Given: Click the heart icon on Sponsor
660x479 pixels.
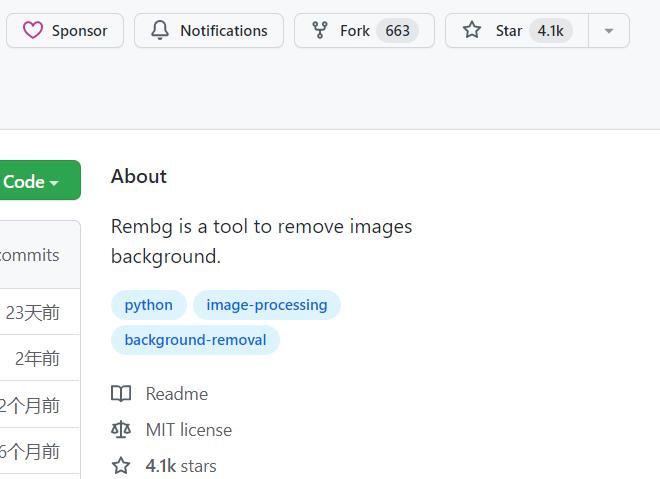Looking at the screenshot, I should pyautogui.click(x=33, y=31).
